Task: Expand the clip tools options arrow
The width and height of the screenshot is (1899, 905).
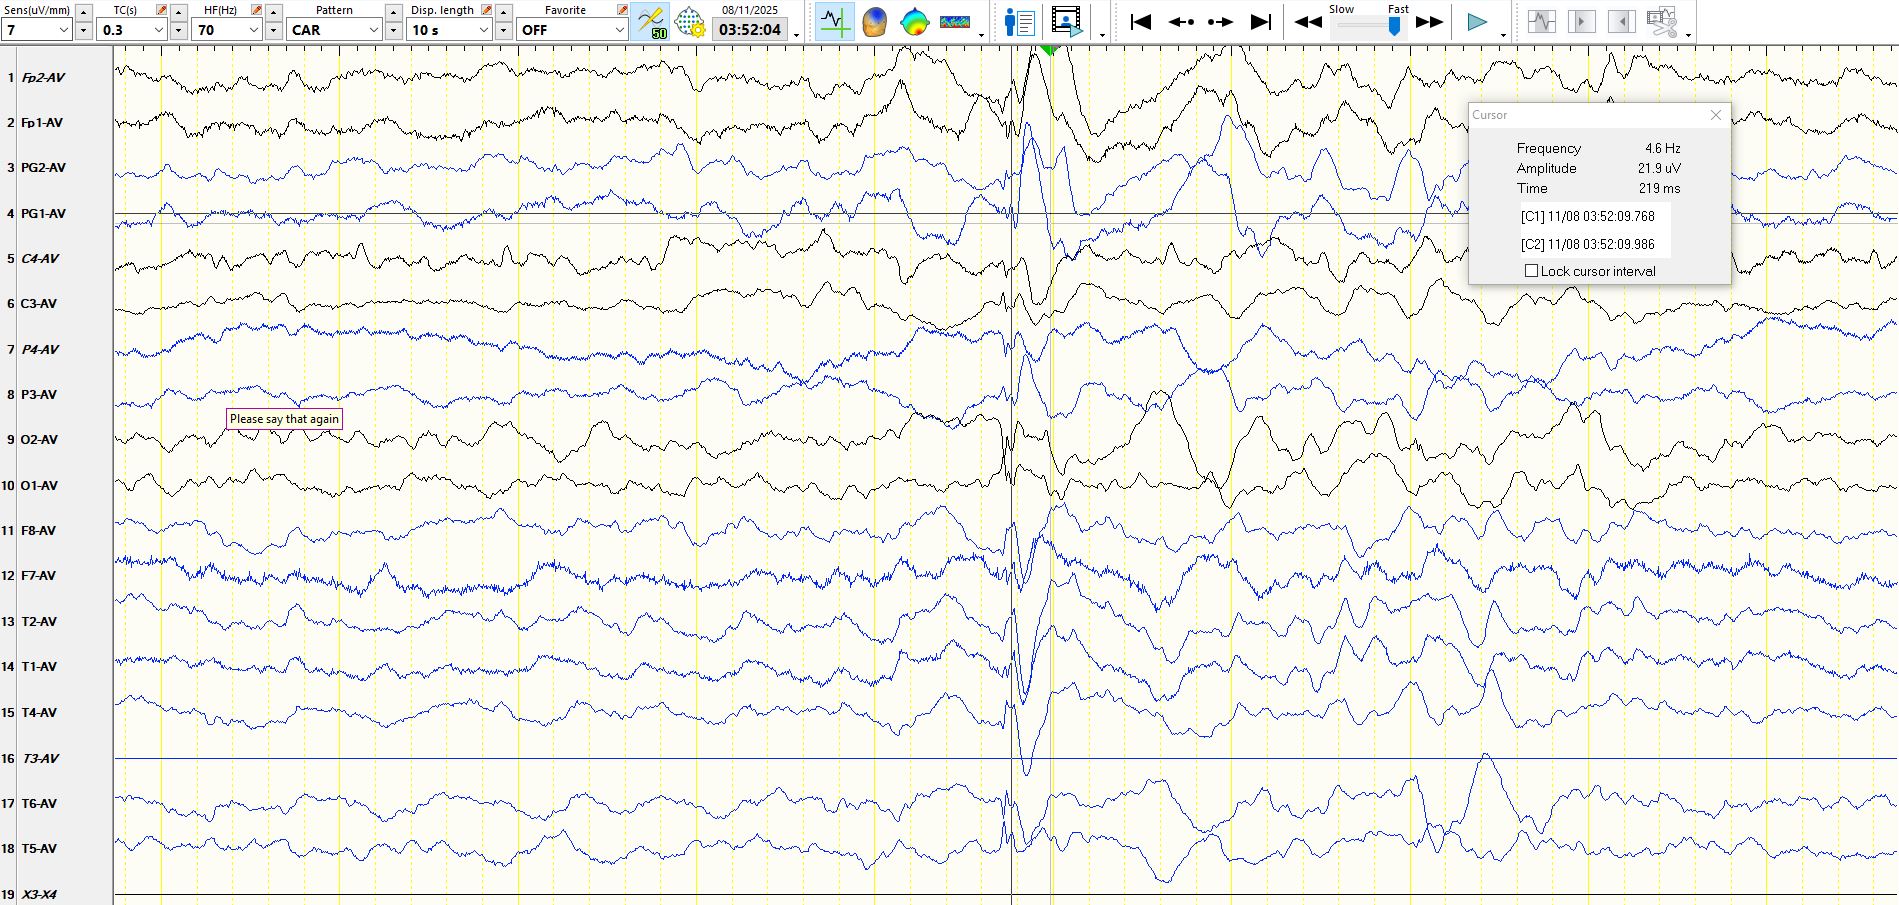Action: click(1688, 35)
